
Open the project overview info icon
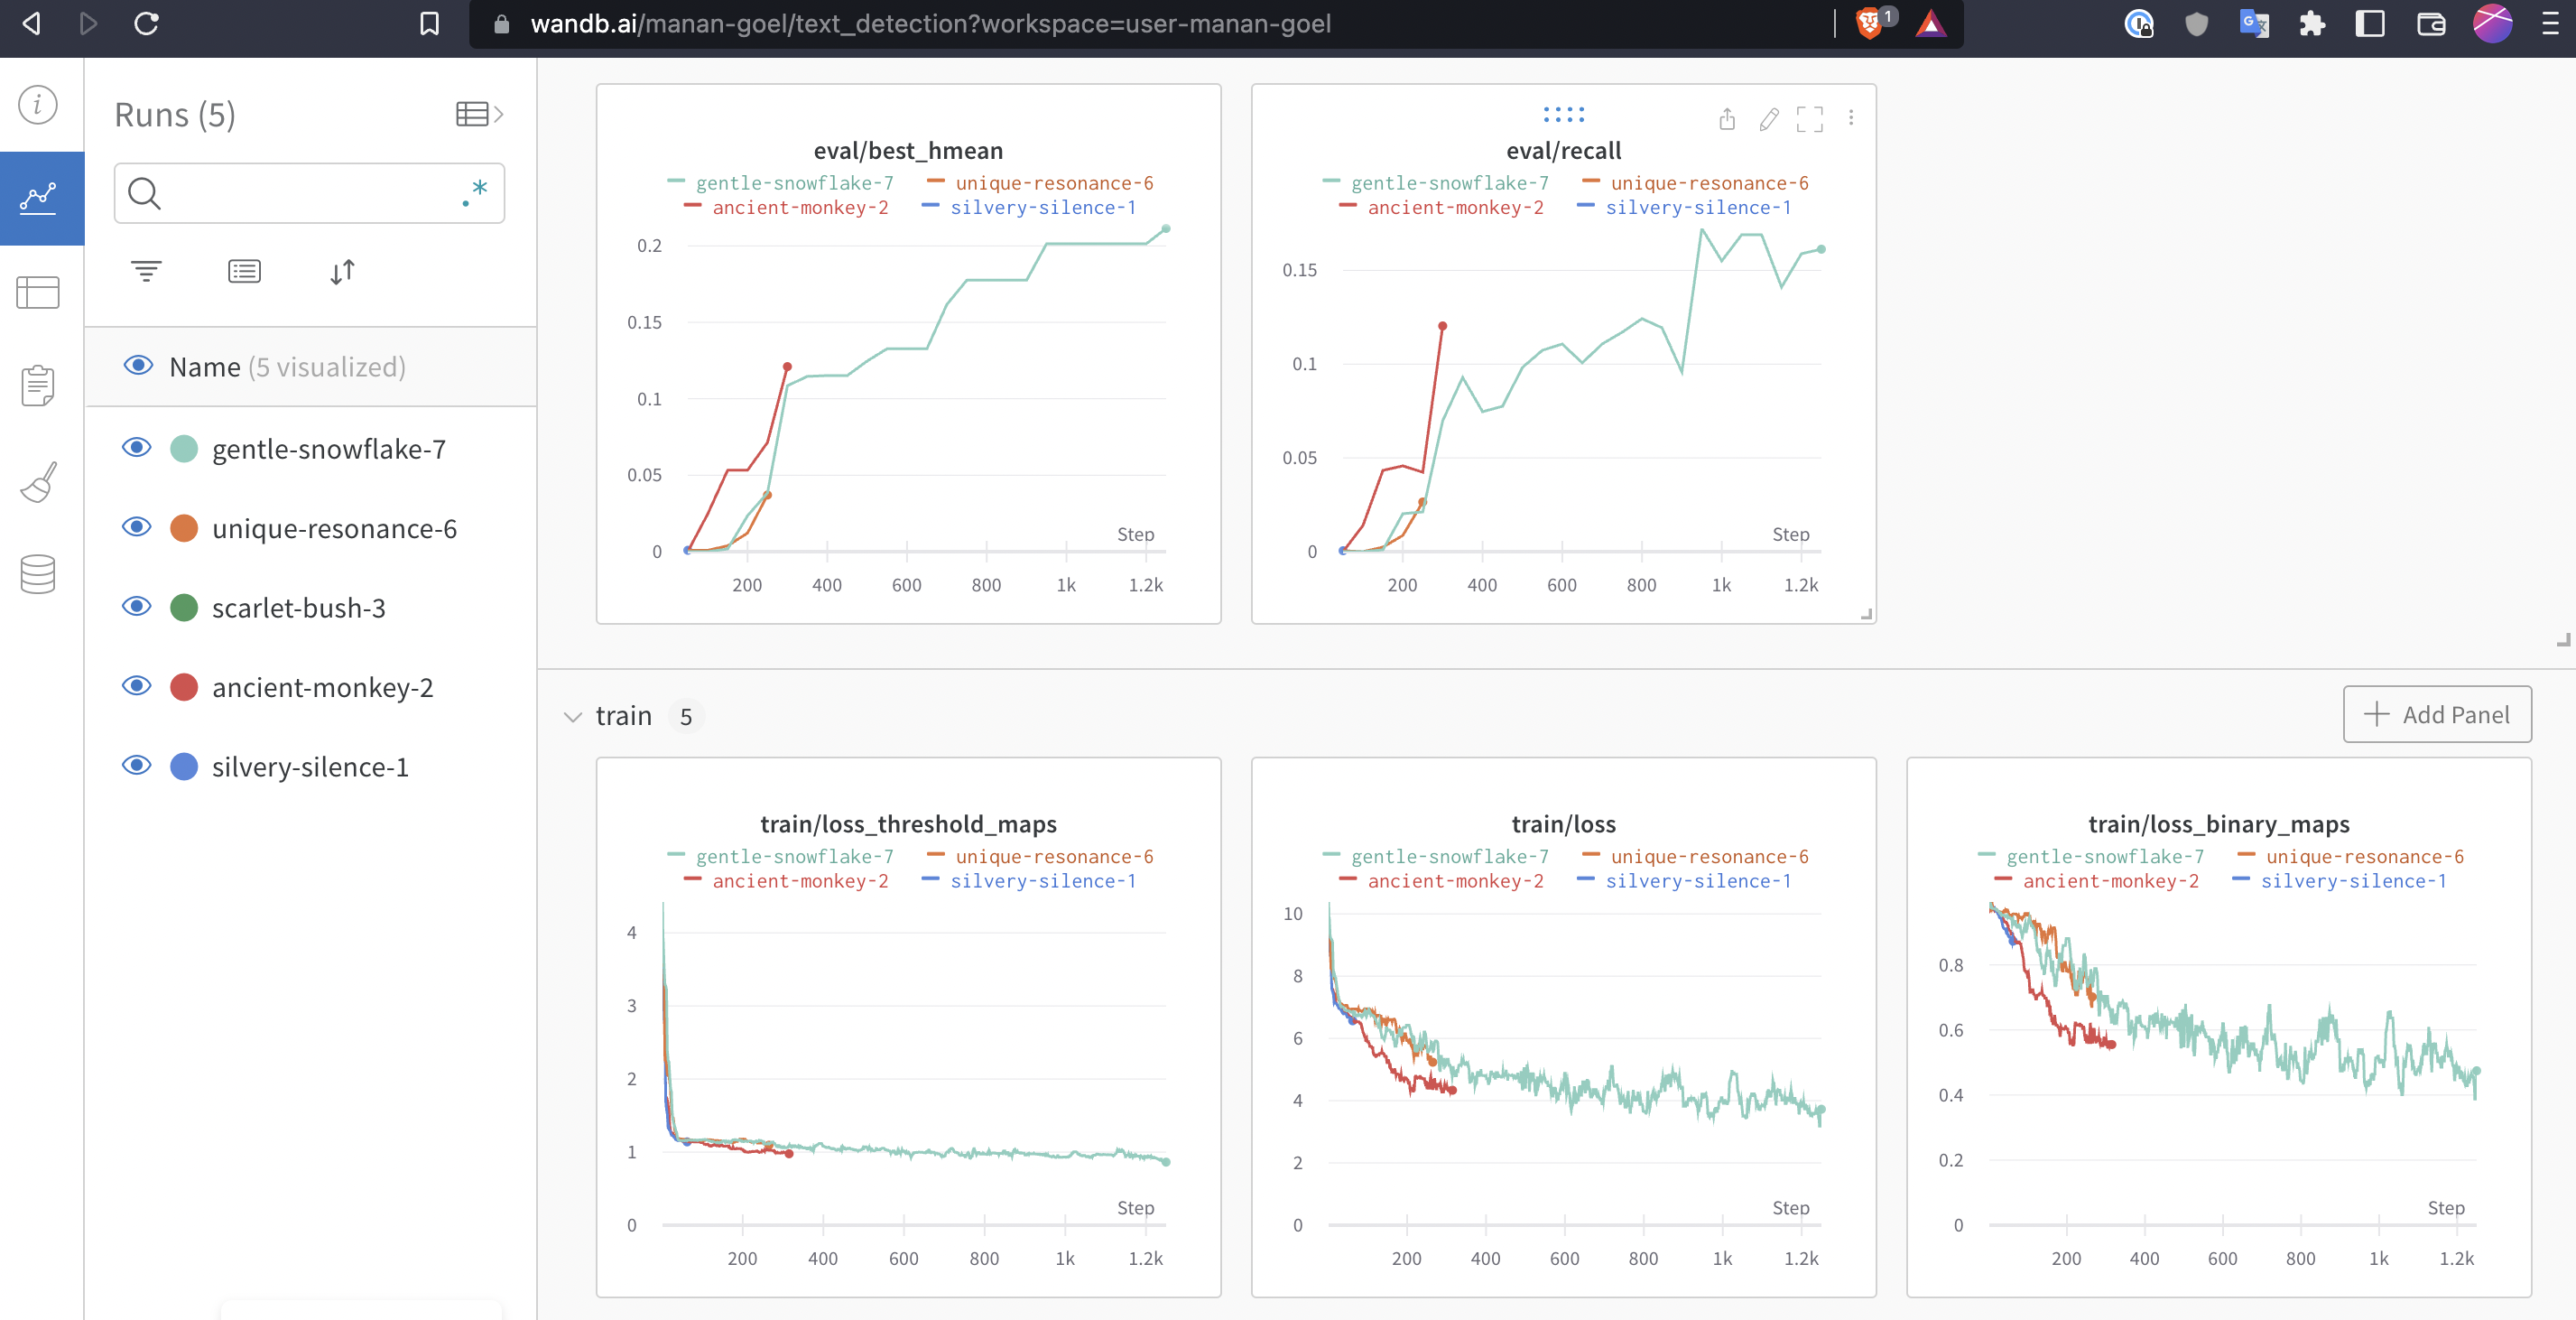38,104
